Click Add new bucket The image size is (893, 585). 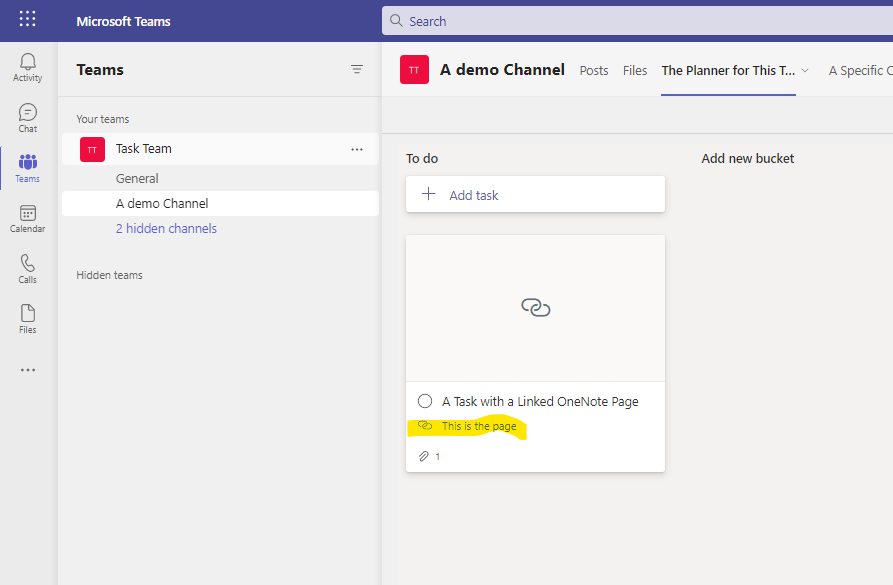click(x=747, y=158)
